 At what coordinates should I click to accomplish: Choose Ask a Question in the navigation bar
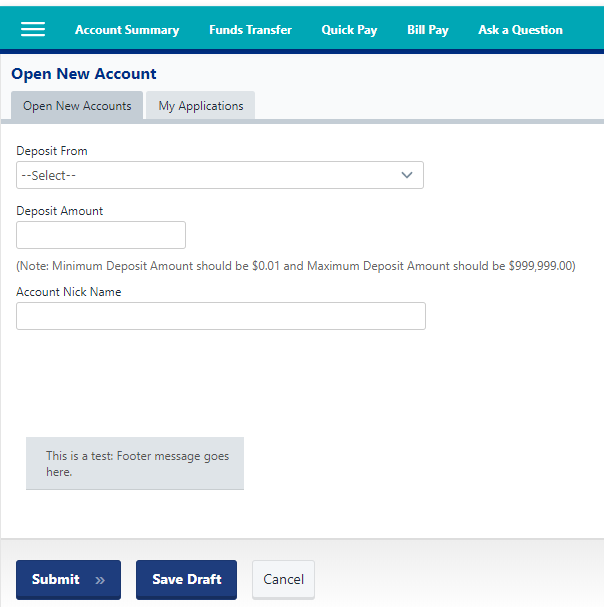pos(520,30)
